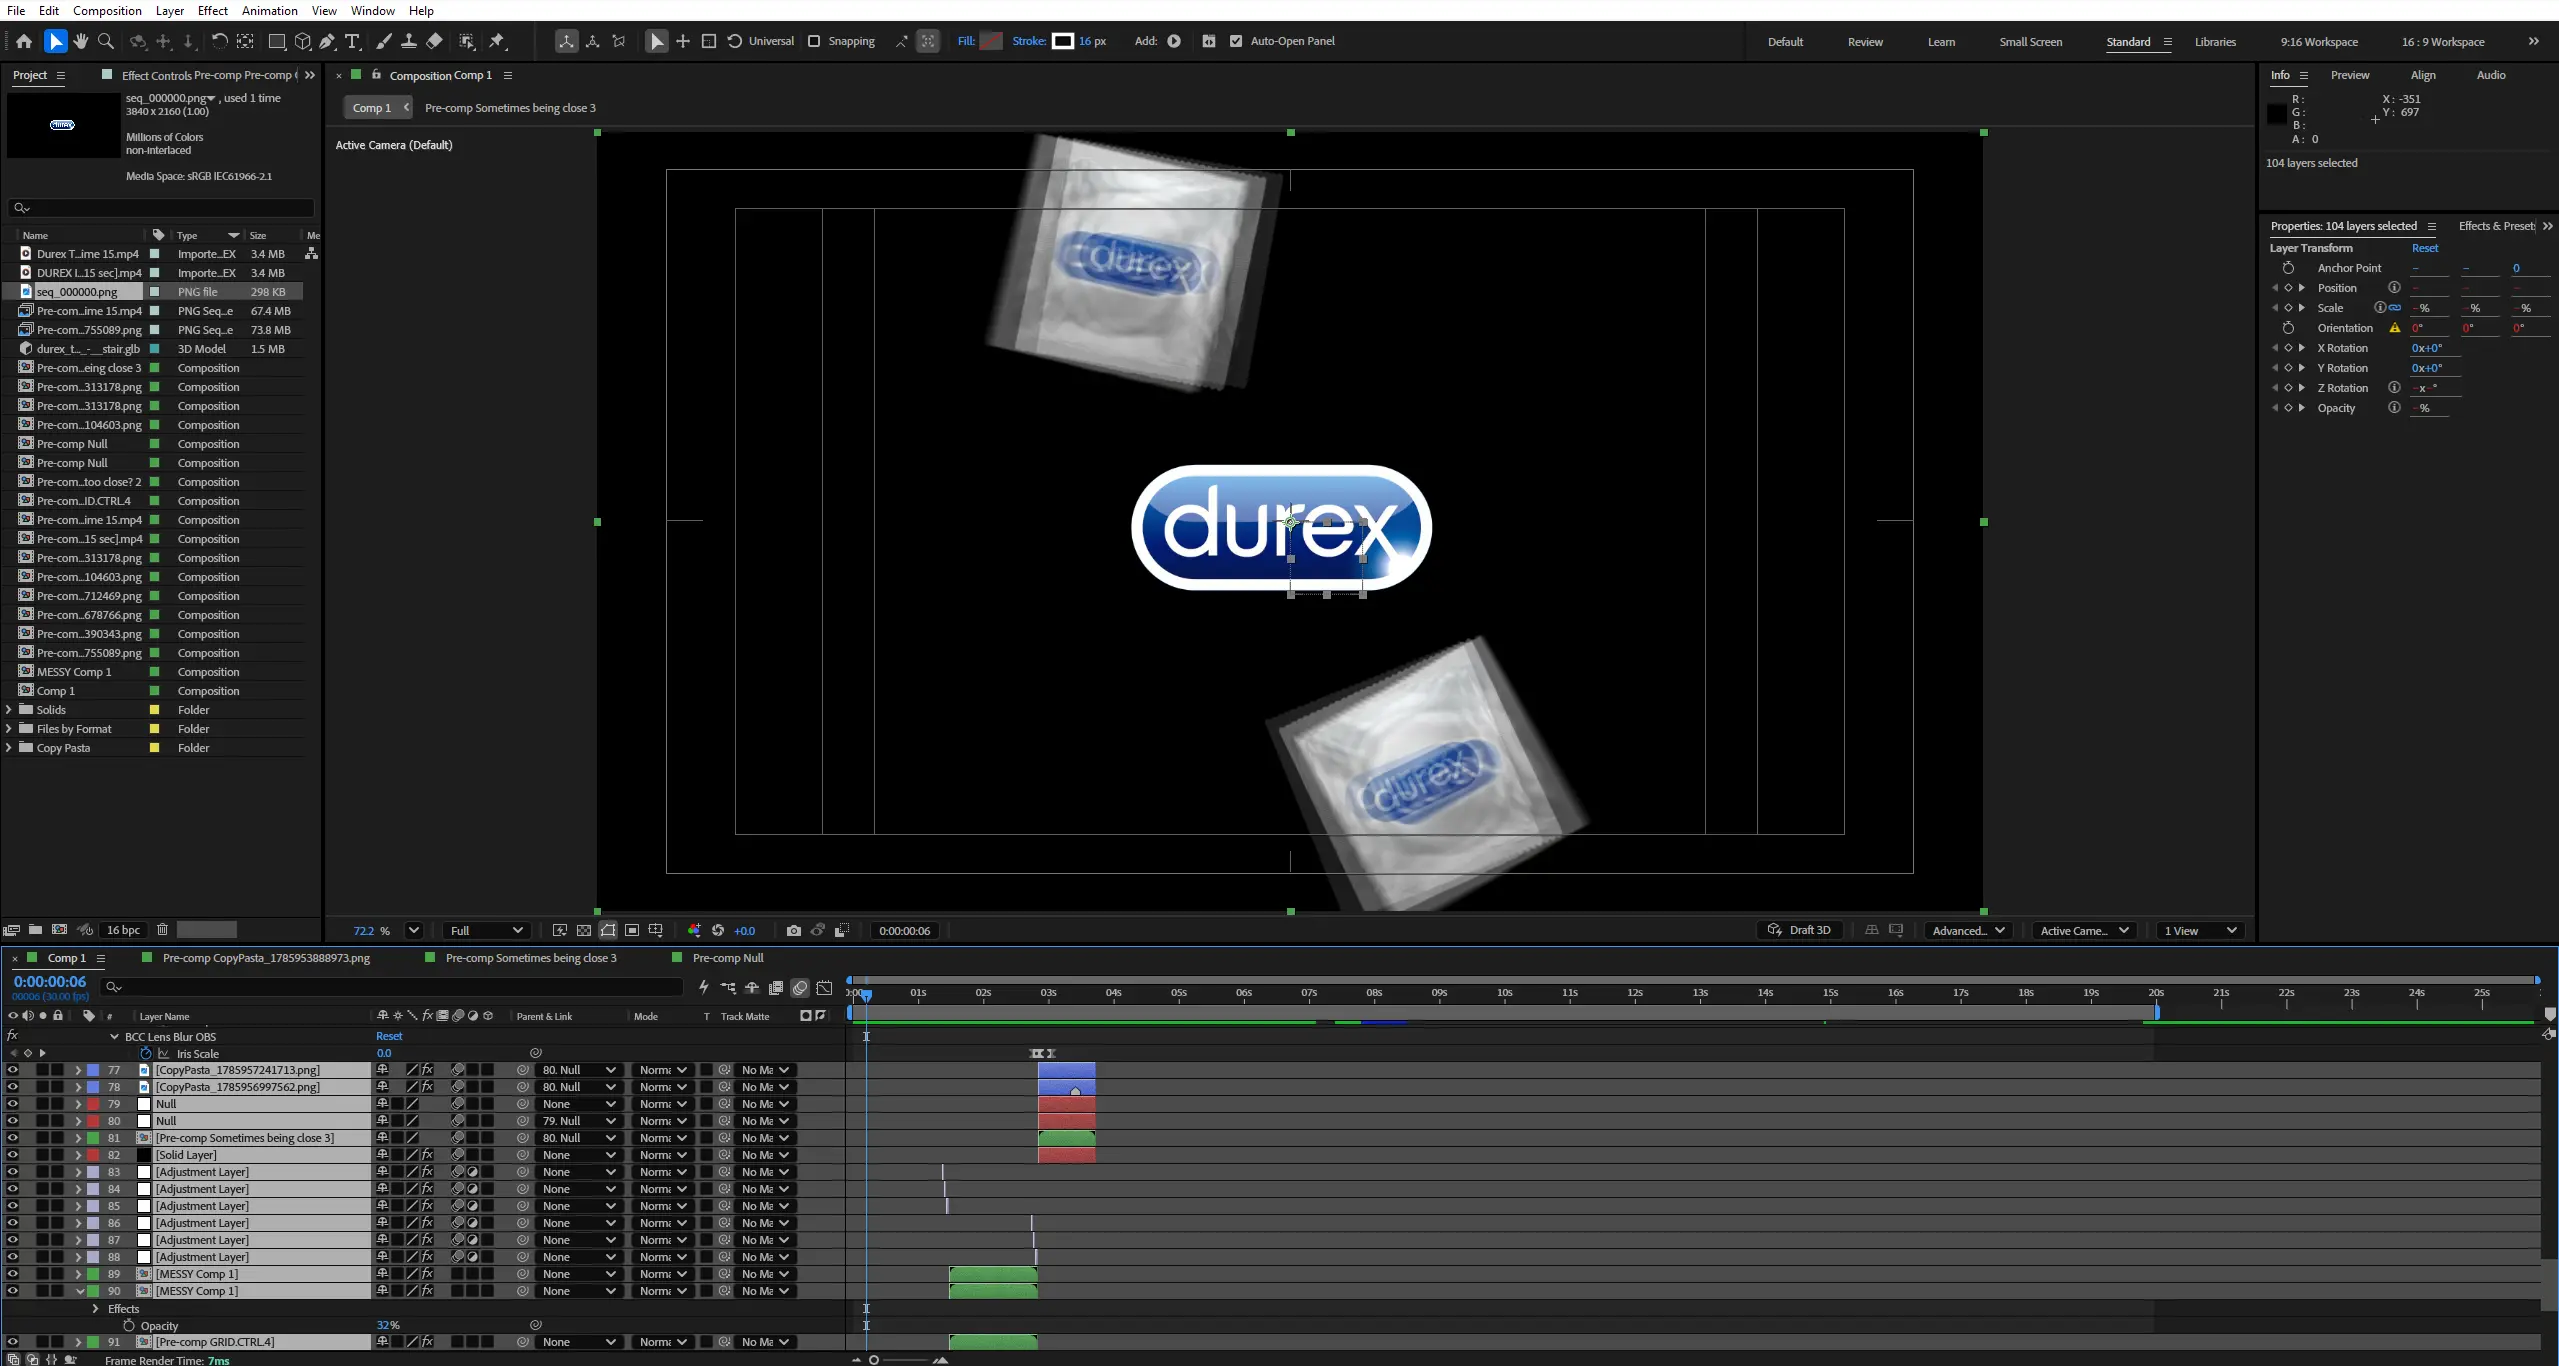Click the Home icon in the toolbar
Screen dimensions: 2559x1366
coord(24,41)
